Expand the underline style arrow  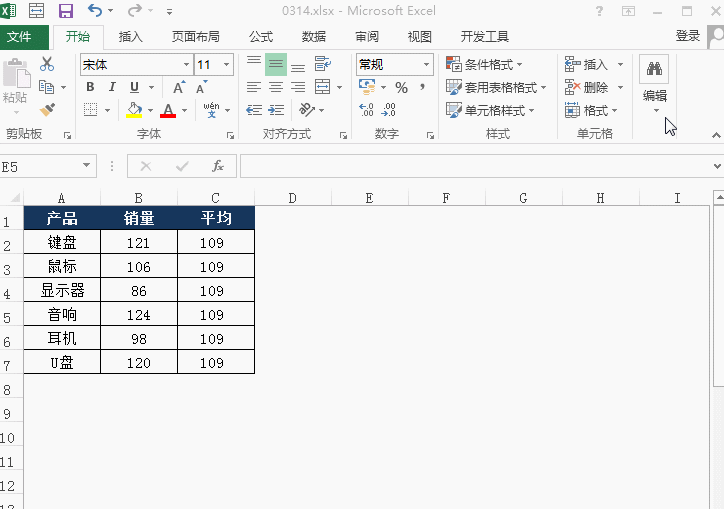151,87
